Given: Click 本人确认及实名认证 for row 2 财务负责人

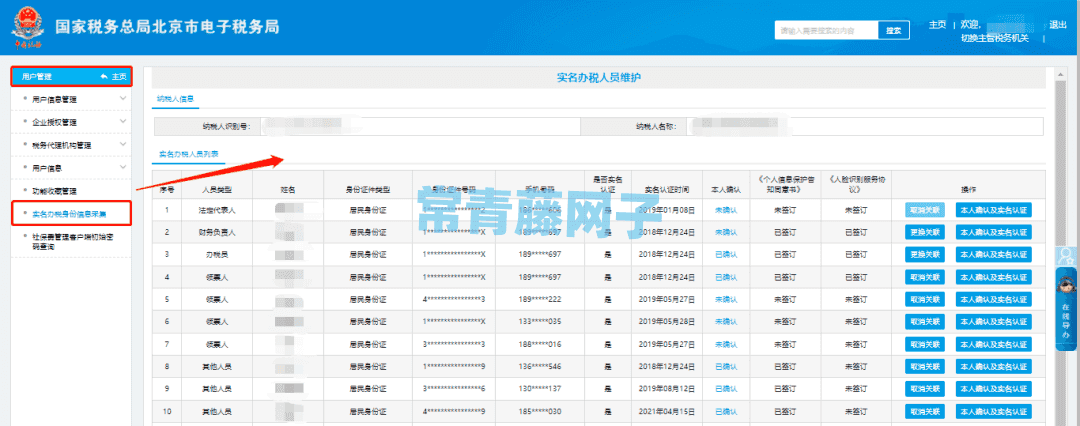Looking at the screenshot, I should [993, 232].
